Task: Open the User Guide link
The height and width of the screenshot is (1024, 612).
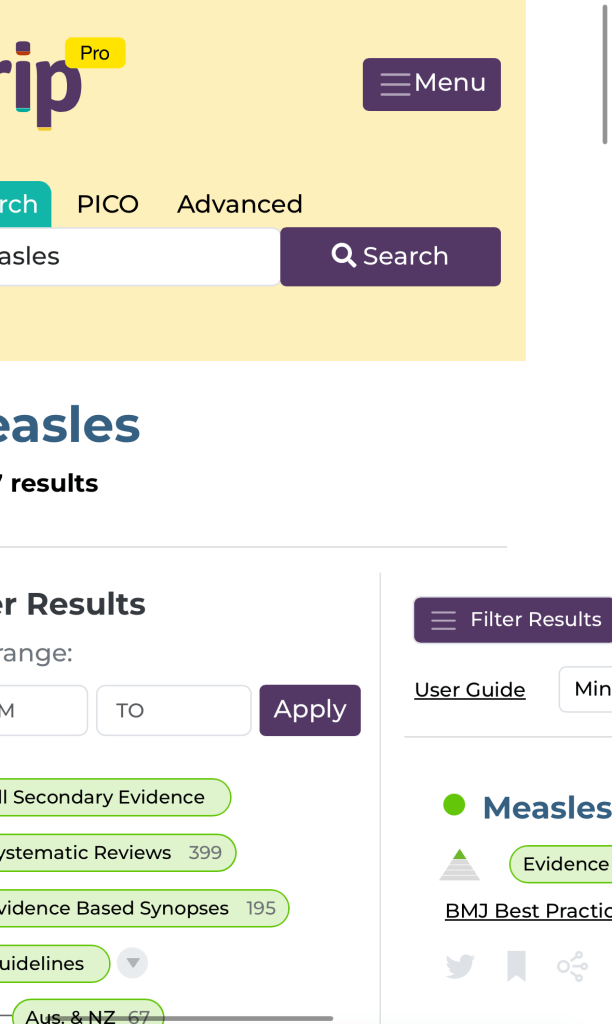Action: (469, 690)
